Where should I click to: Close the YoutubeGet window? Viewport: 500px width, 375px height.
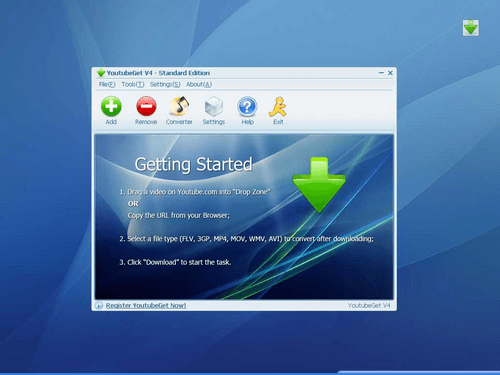390,73
